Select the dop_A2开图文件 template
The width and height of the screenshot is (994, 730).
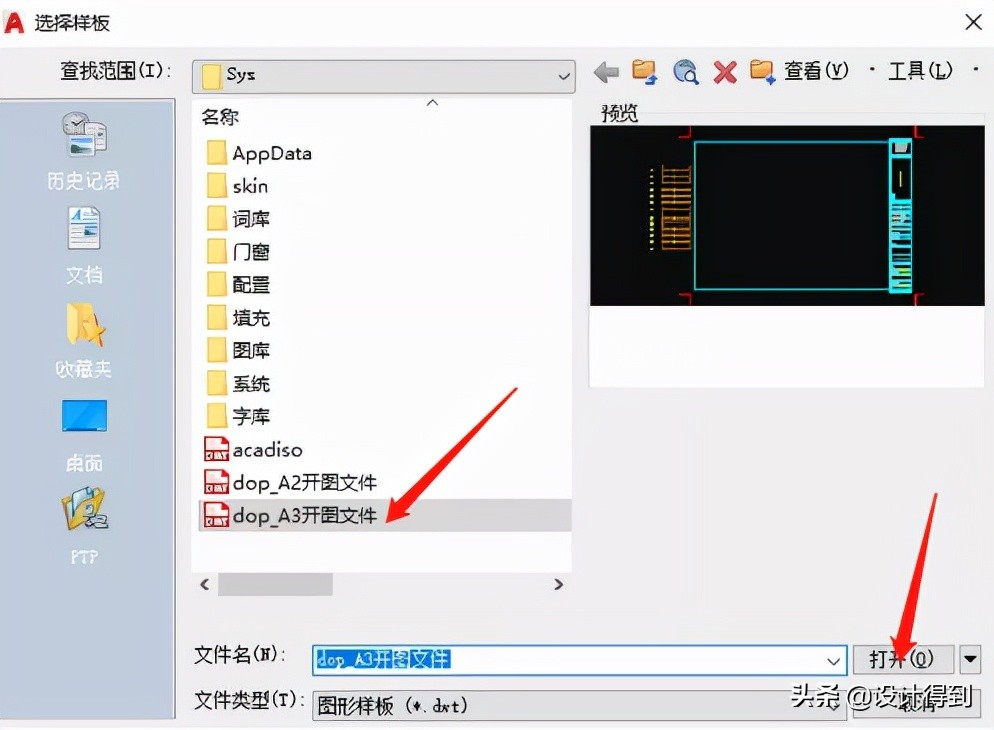point(303,482)
